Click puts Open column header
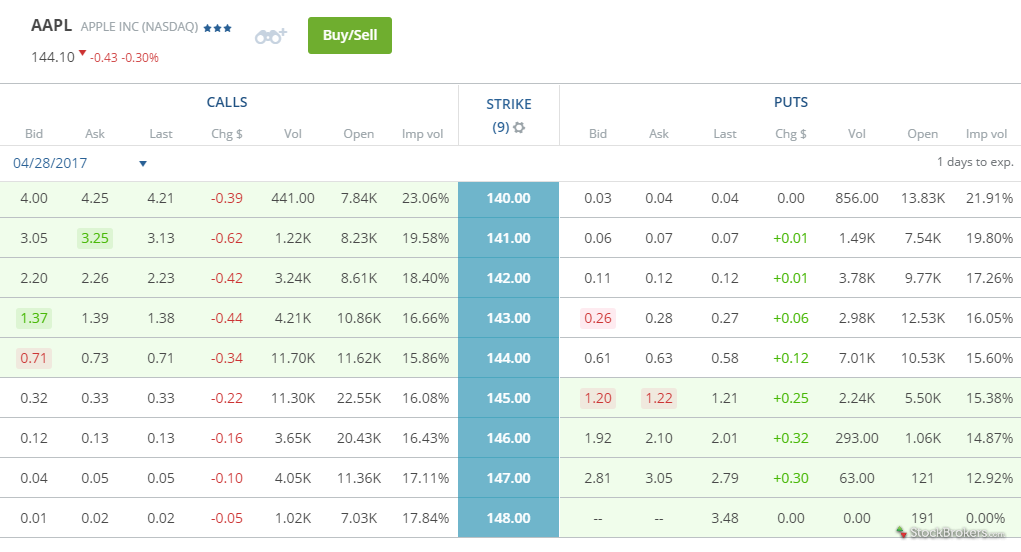This screenshot has height=552, width=1021. coord(923,133)
